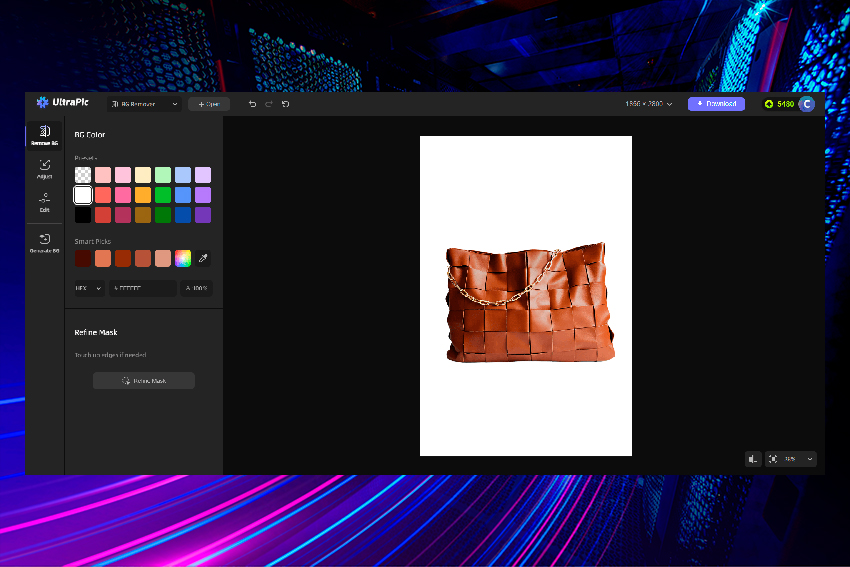Select the hot pink preset swatch
The image size is (850, 567).
(x=123, y=195)
